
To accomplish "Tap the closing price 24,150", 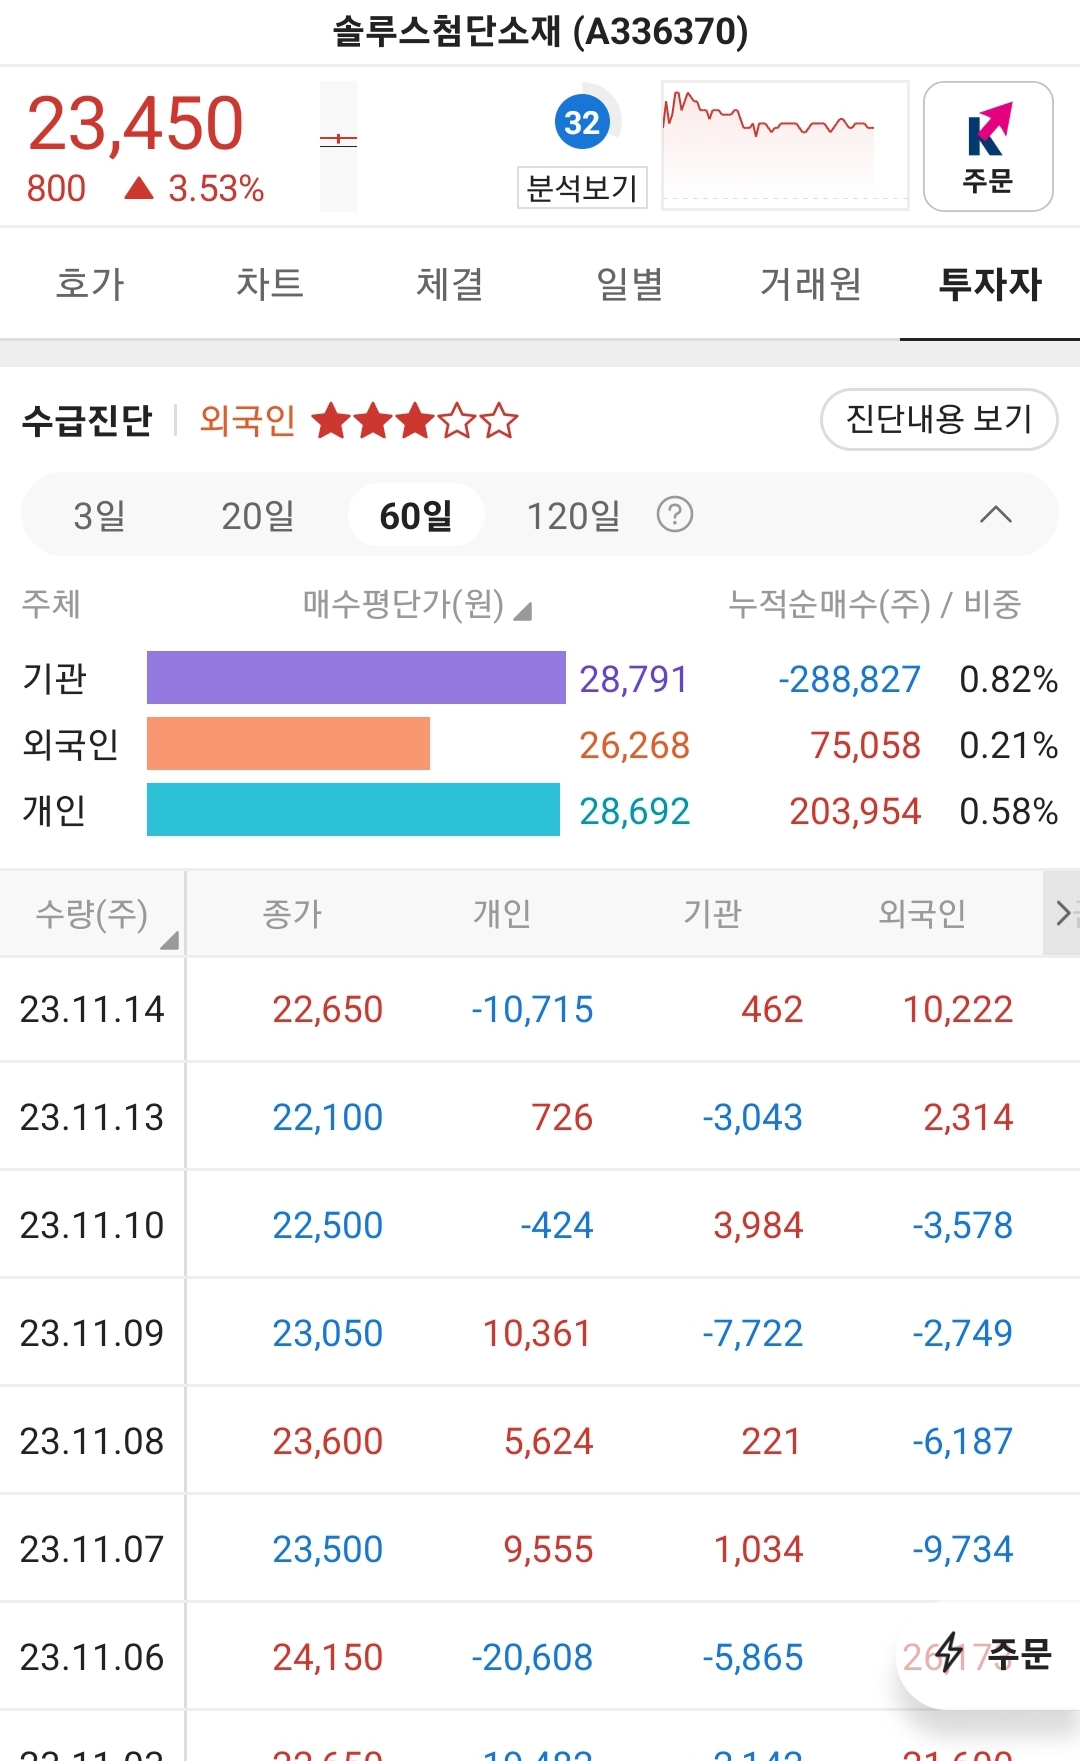I will [328, 1658].
